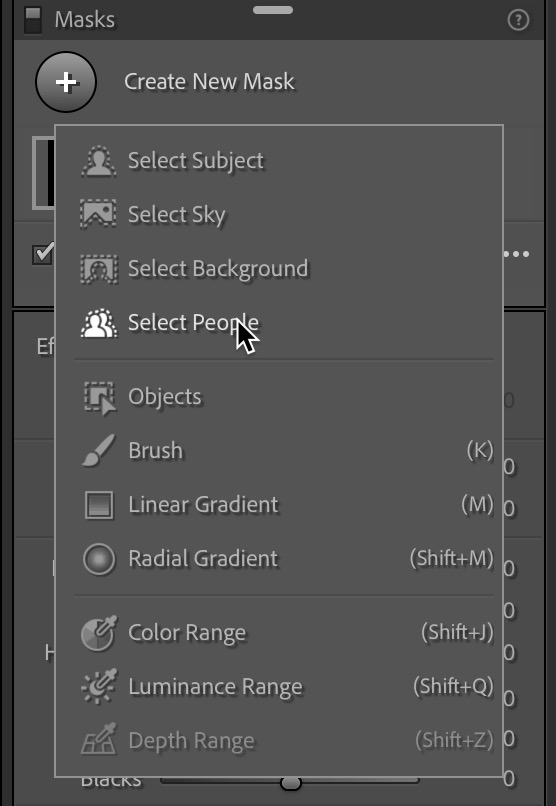556x806 pixels.
Task: Click the Brush tool icon
Action: coord(99,451)
